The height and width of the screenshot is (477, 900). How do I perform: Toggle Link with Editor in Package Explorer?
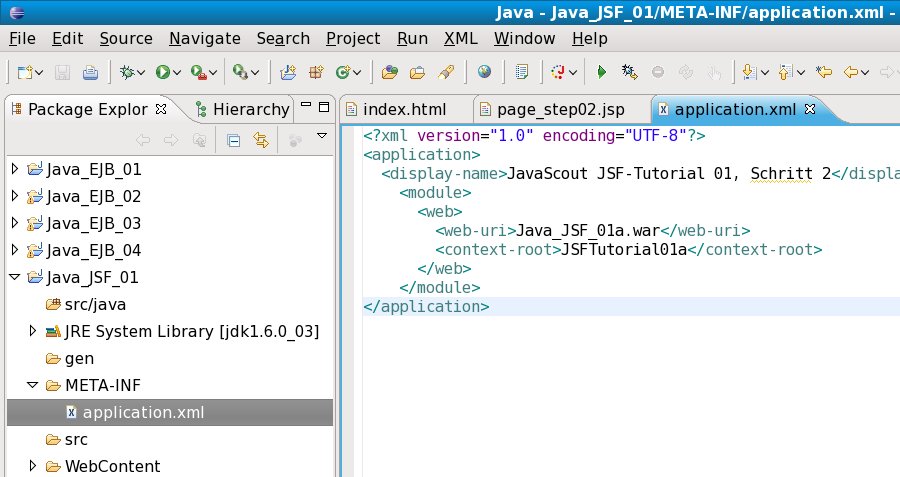click(x=261, y=139)
